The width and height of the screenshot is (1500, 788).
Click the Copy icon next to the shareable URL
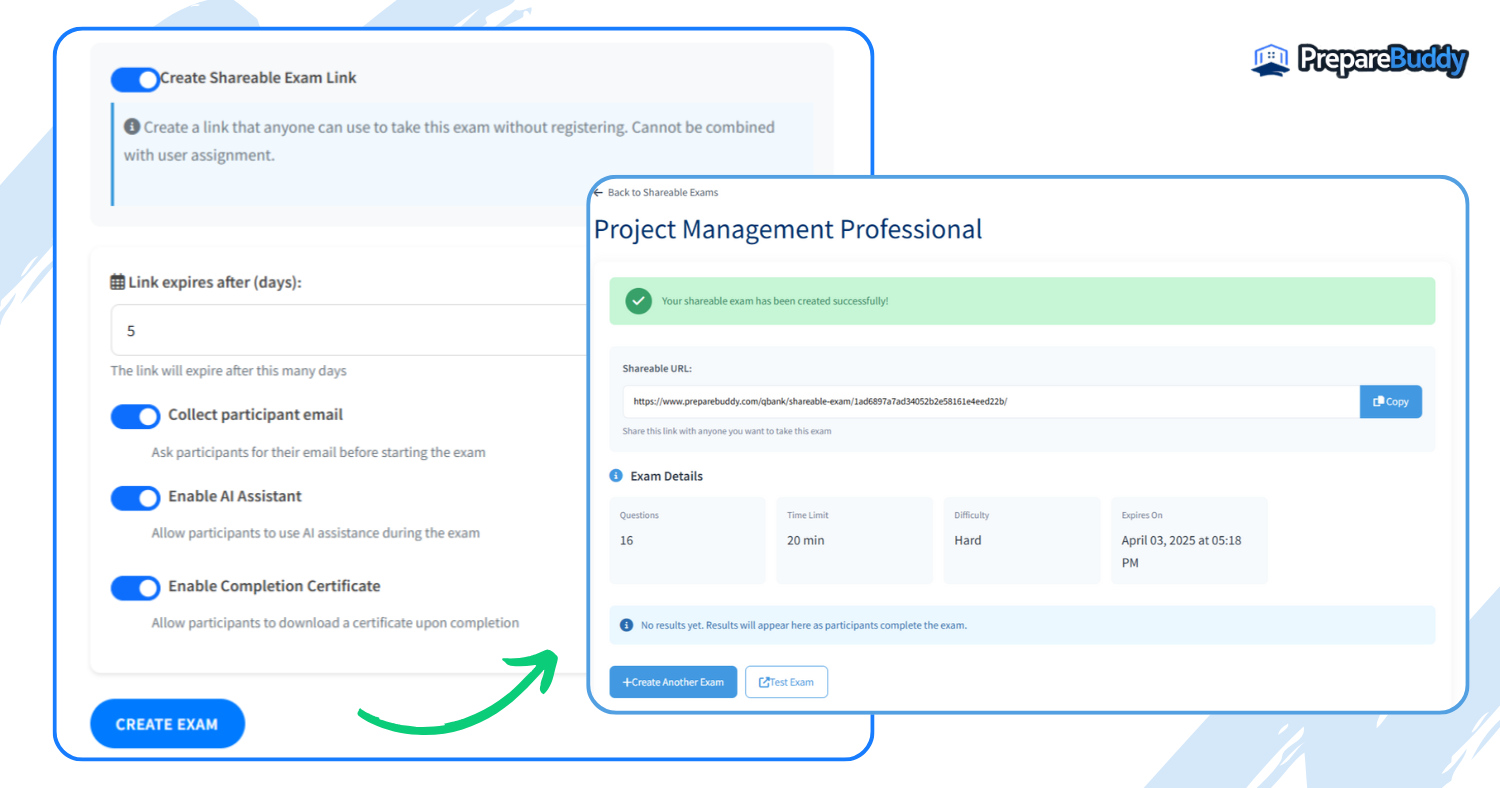coord(1379,401)
